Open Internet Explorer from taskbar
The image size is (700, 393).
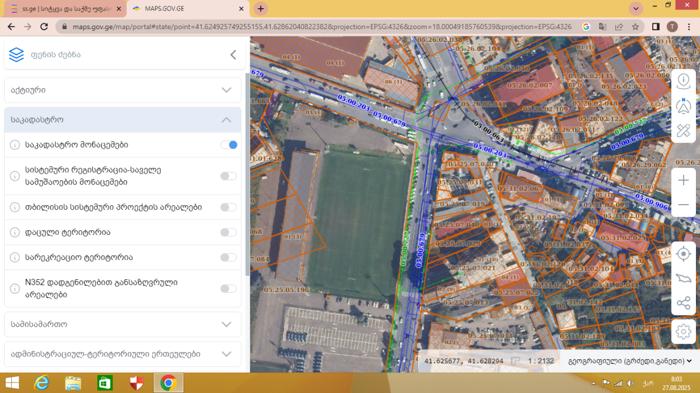[42, 383]
